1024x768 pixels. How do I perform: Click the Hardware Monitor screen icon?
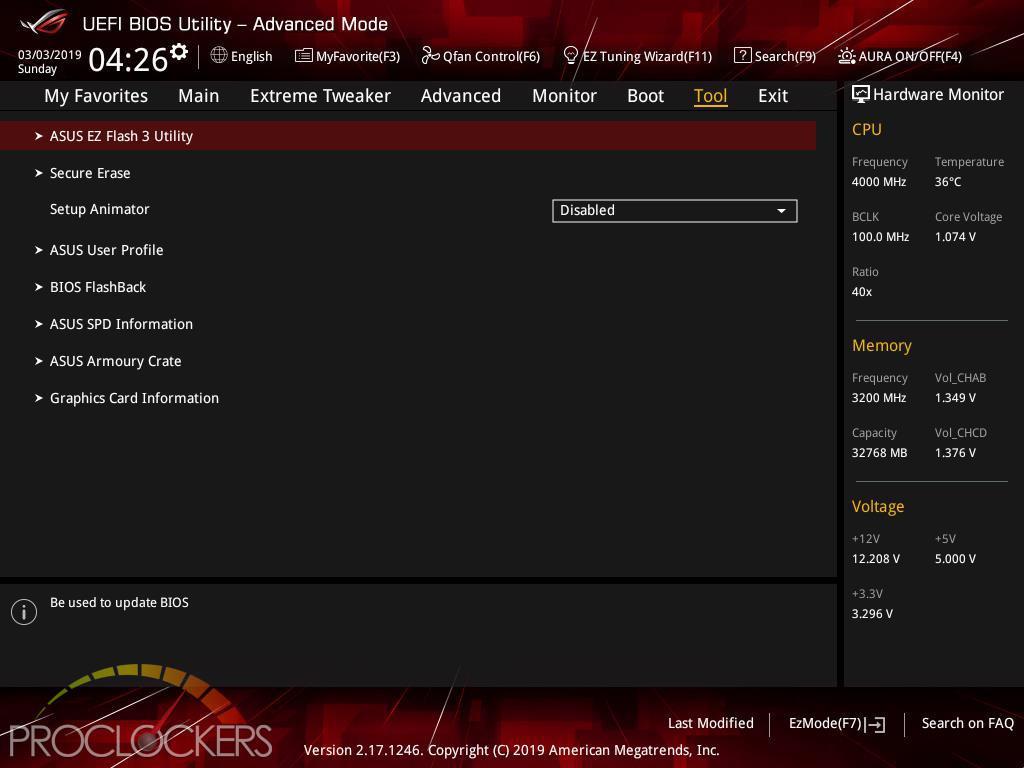click(x=861, y=95)
